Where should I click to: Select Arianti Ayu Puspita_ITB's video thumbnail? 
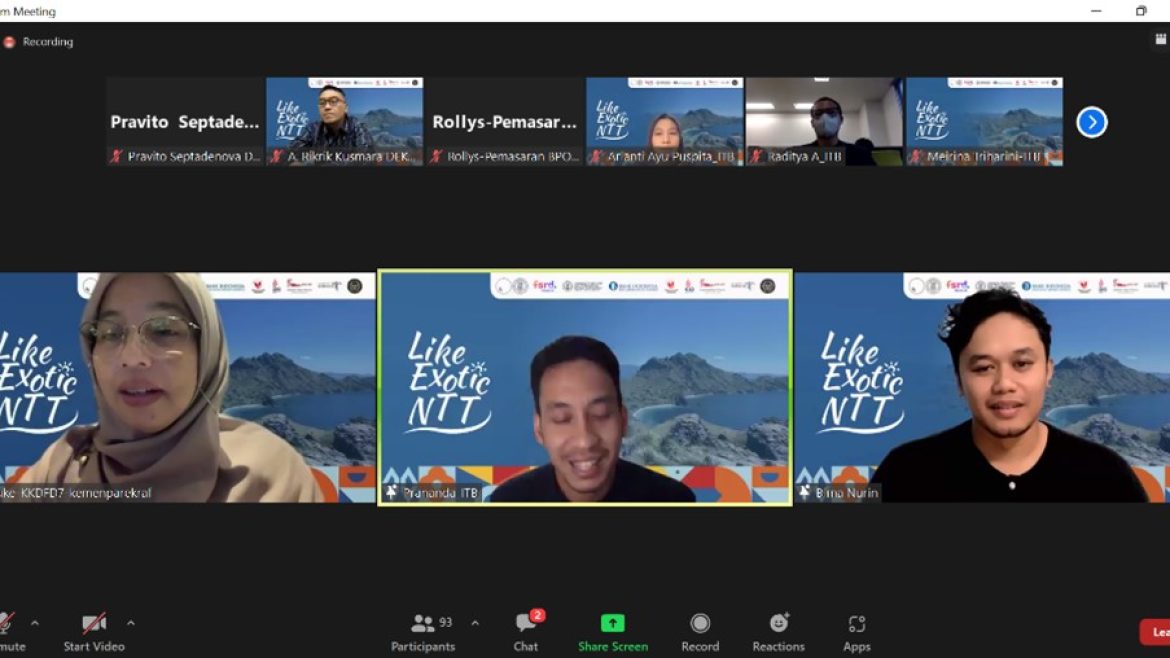[665, 122]
